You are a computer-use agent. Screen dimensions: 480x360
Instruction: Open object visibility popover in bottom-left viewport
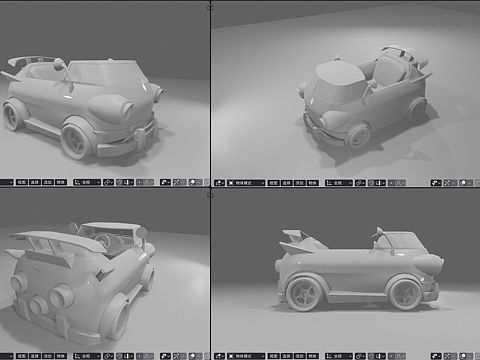click(165, 356)
